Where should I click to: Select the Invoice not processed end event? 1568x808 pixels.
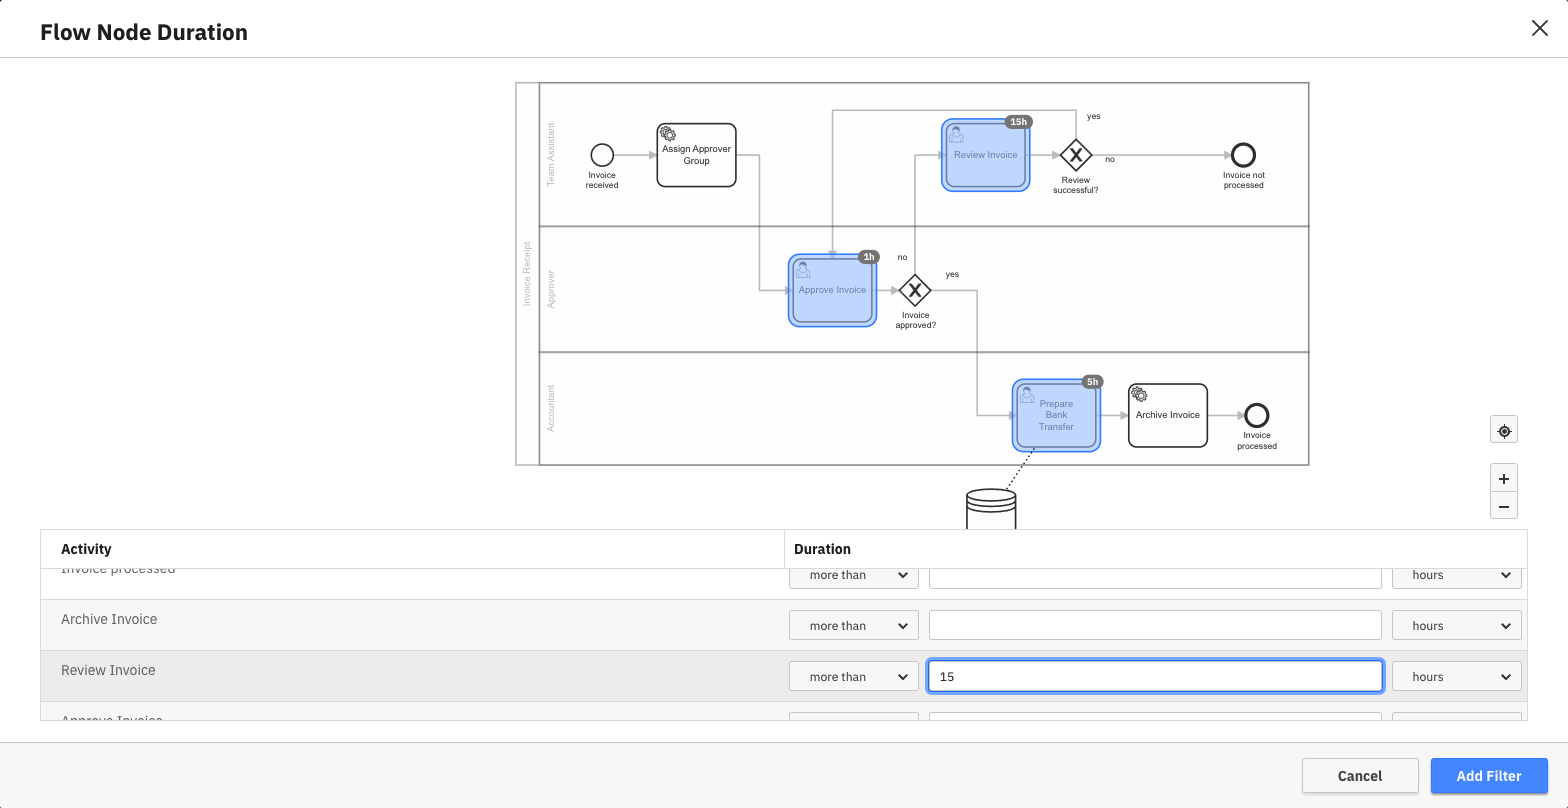pyautogui.click(x=1243, y=155)
